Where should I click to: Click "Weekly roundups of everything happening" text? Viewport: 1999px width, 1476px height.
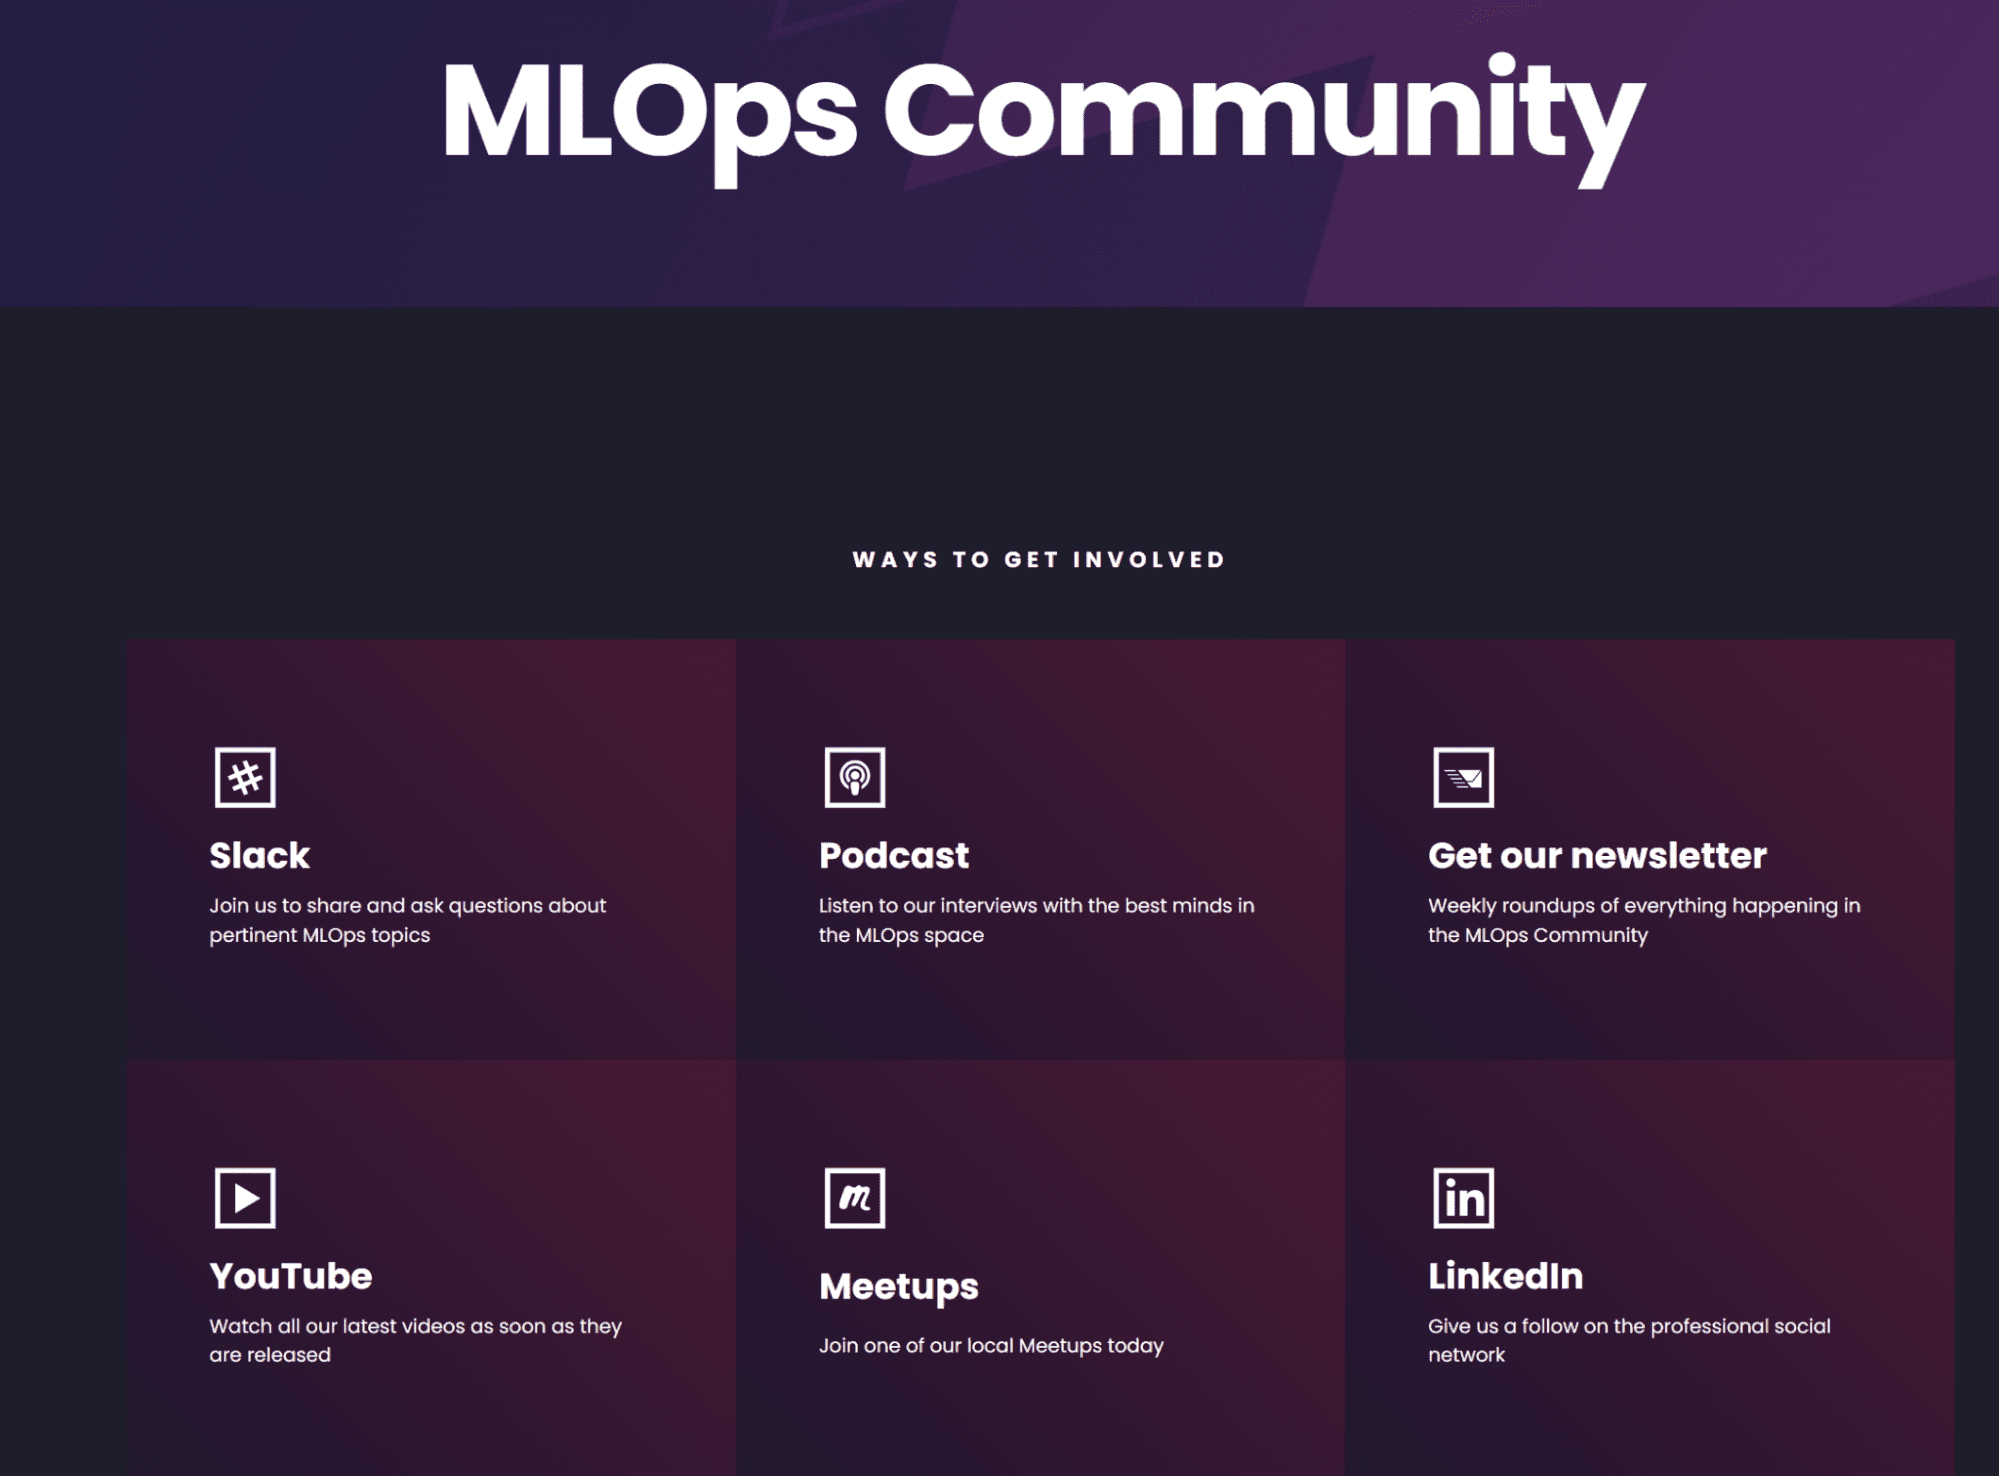[x=1644, y=920]
